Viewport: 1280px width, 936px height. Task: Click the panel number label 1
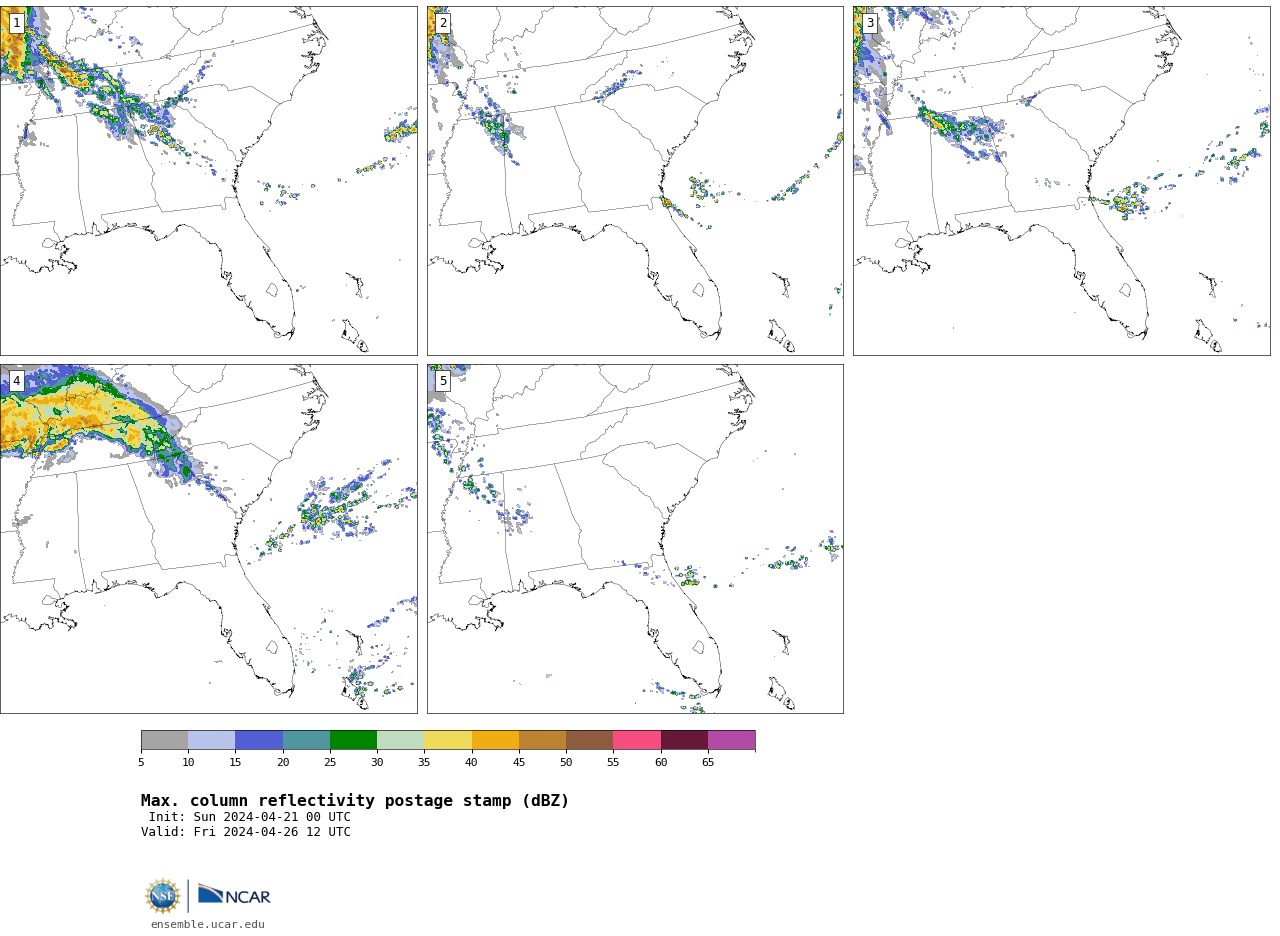tap(16, 23)
